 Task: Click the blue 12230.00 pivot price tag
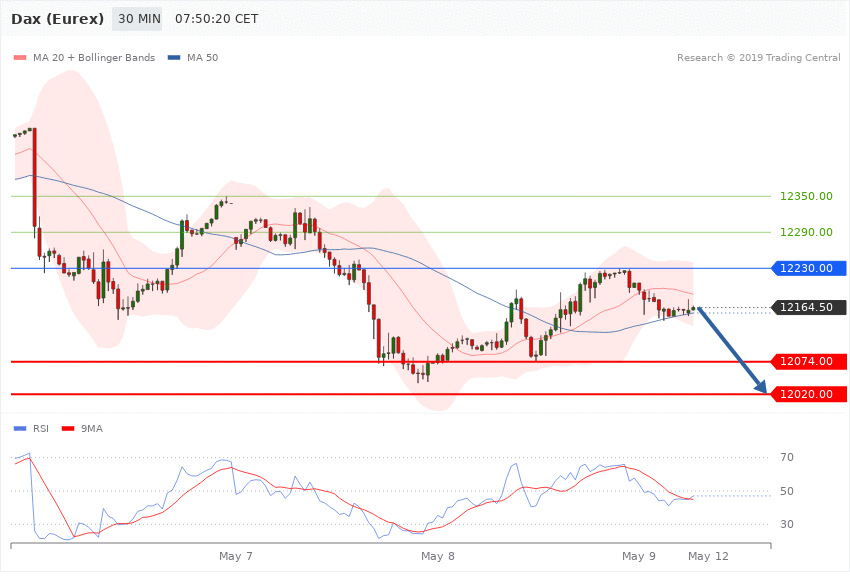(809, 268)
